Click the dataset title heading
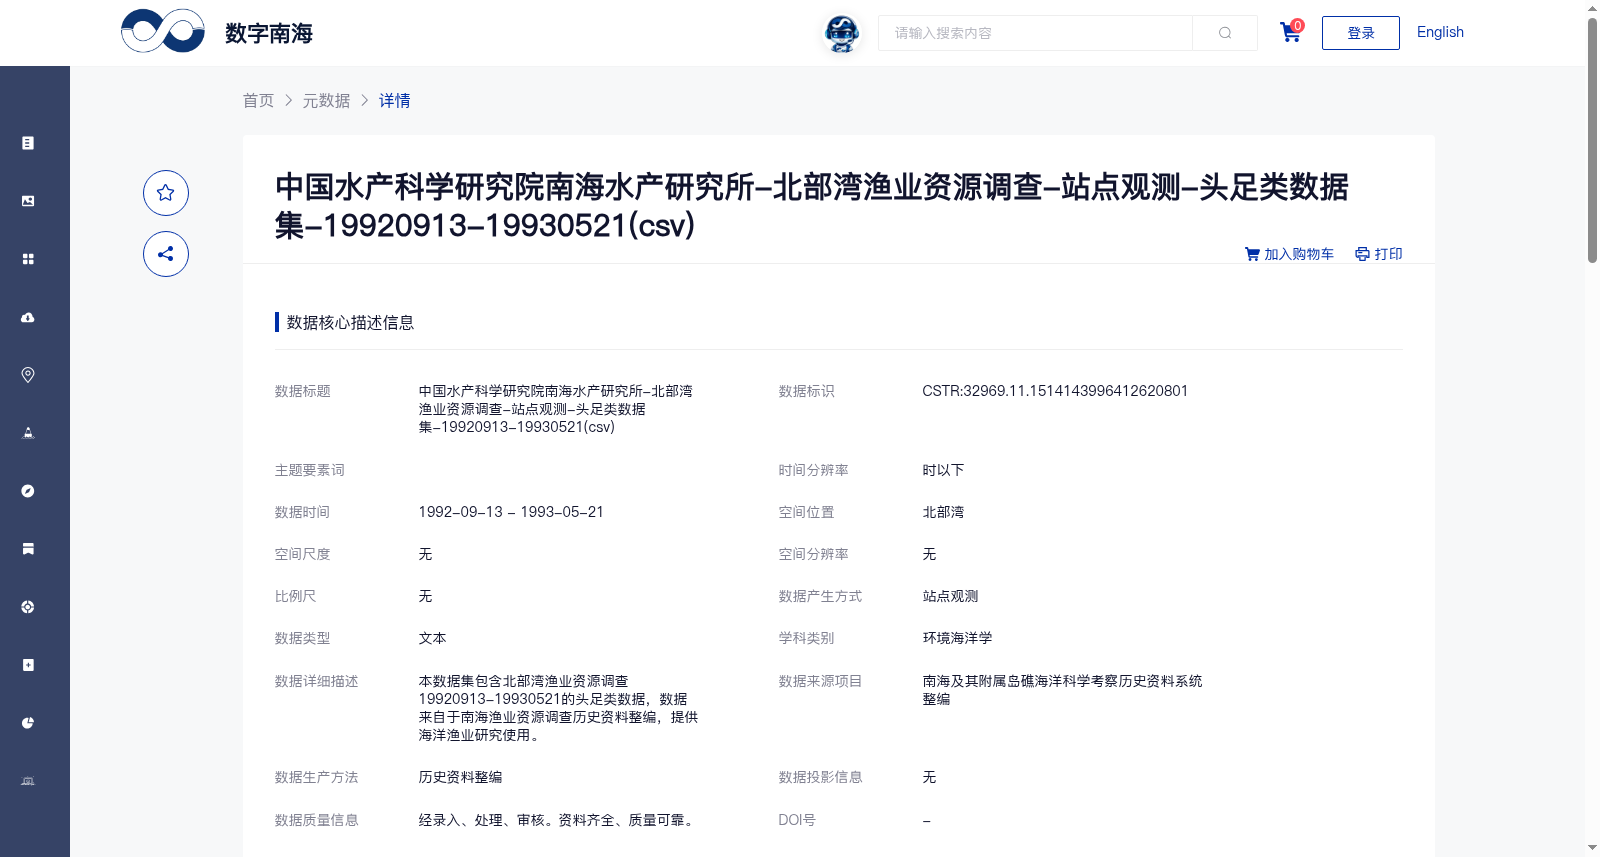Viewport: 1600px width, 857px height. [x=812, y=206]
